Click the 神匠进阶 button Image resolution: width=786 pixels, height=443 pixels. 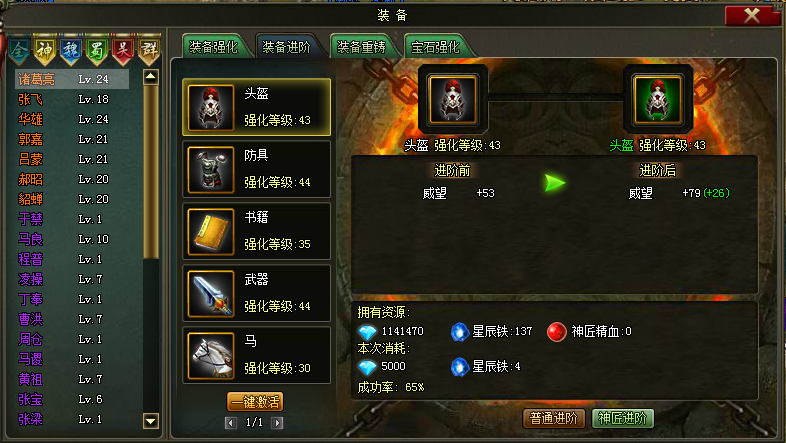[x=623, y=418]
